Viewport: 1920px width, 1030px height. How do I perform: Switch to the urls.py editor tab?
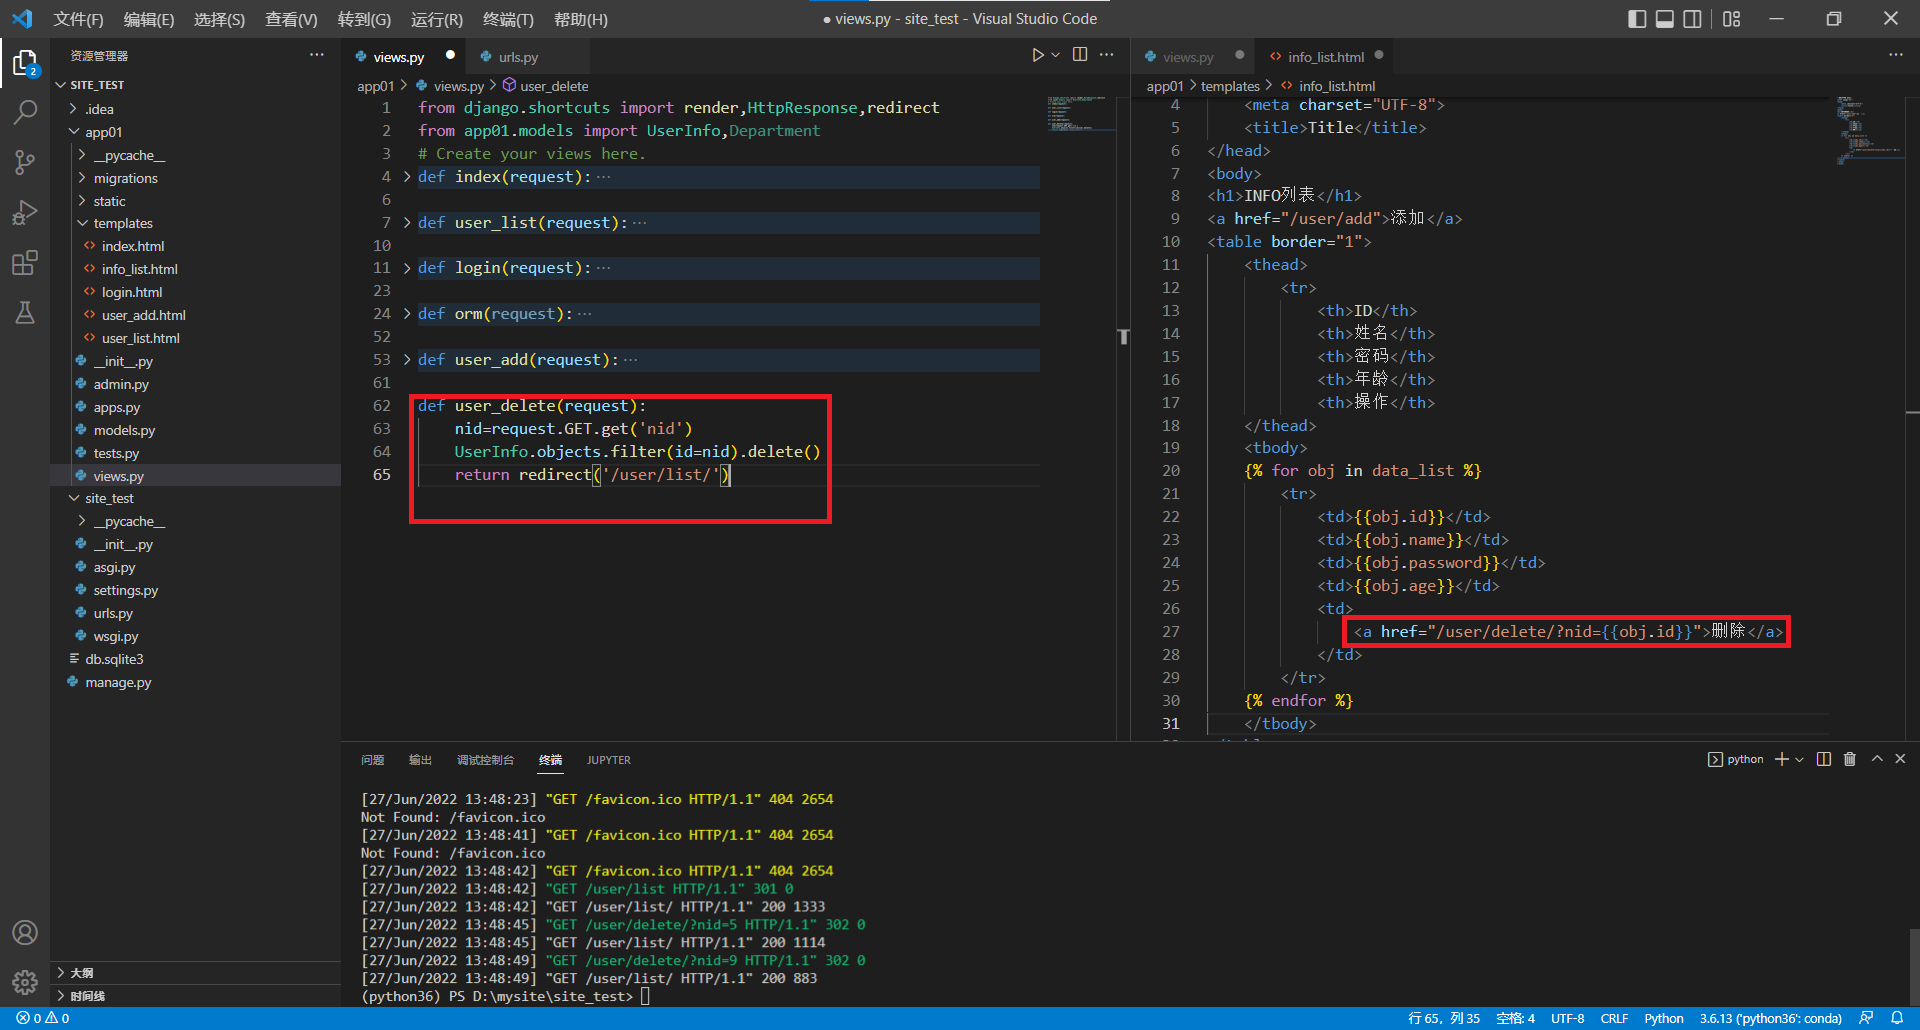pos(517,57)
